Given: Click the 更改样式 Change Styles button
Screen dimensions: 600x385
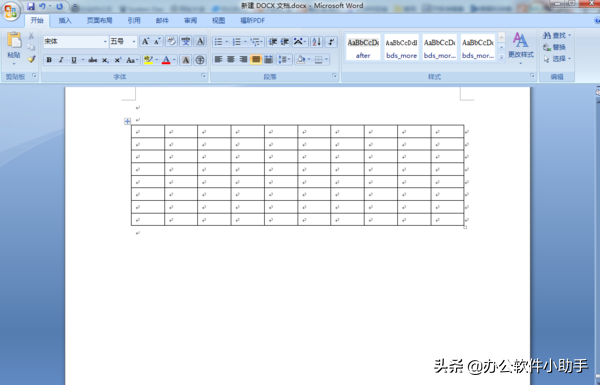Looking at the screenshot, I should [521, 47].
